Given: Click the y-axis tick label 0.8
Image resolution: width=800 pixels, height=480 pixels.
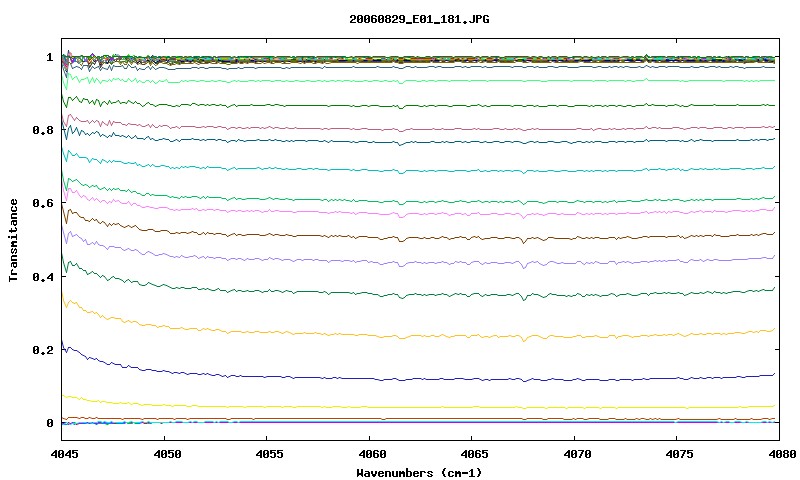Looking at the screenshot, I should click(43, 130).
